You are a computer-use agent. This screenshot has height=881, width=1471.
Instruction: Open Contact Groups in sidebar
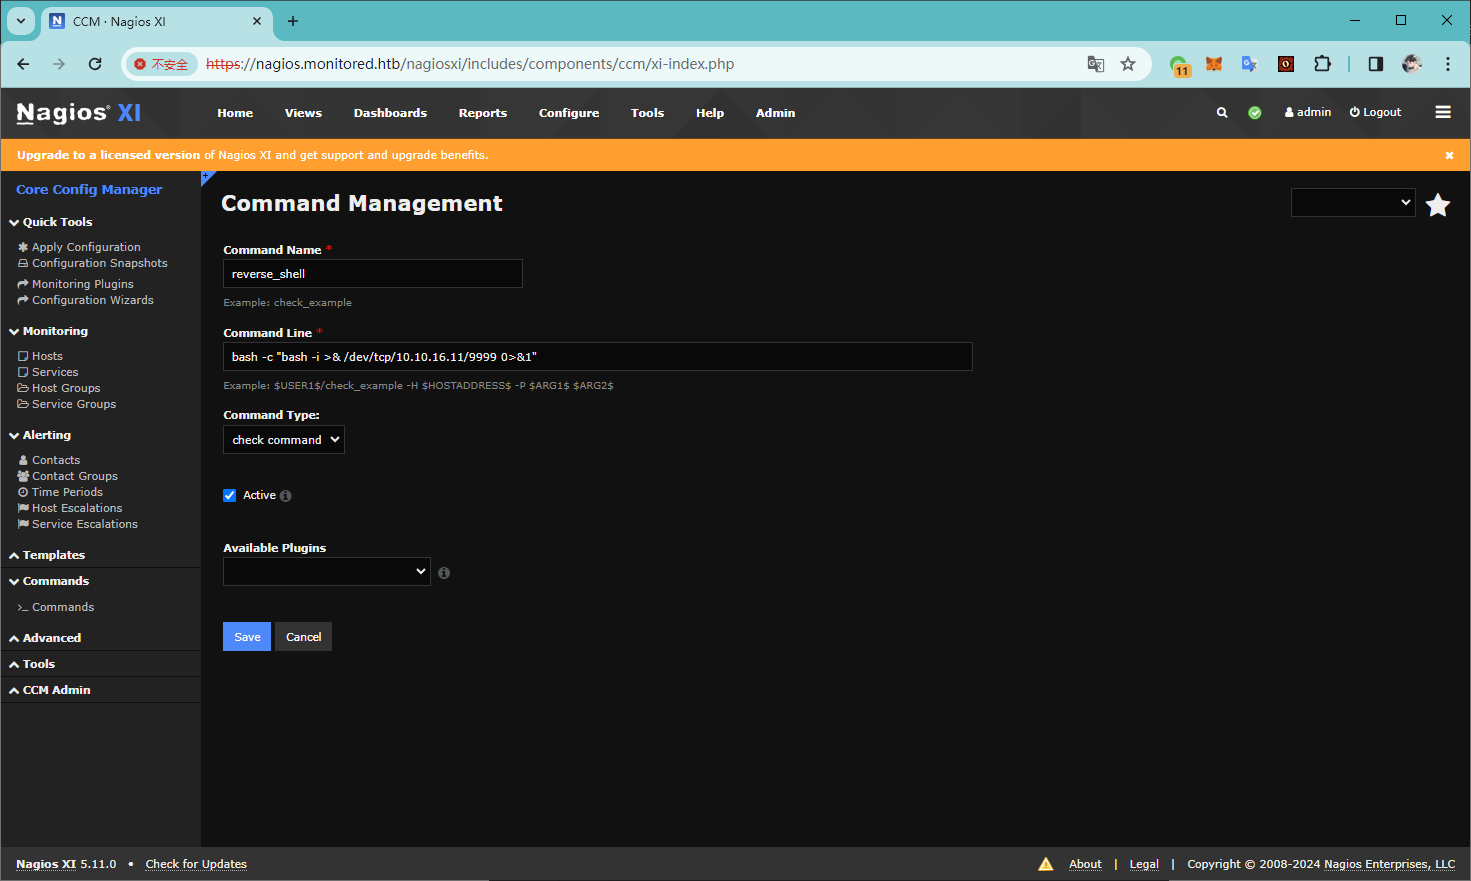click(x=75, y=476)
